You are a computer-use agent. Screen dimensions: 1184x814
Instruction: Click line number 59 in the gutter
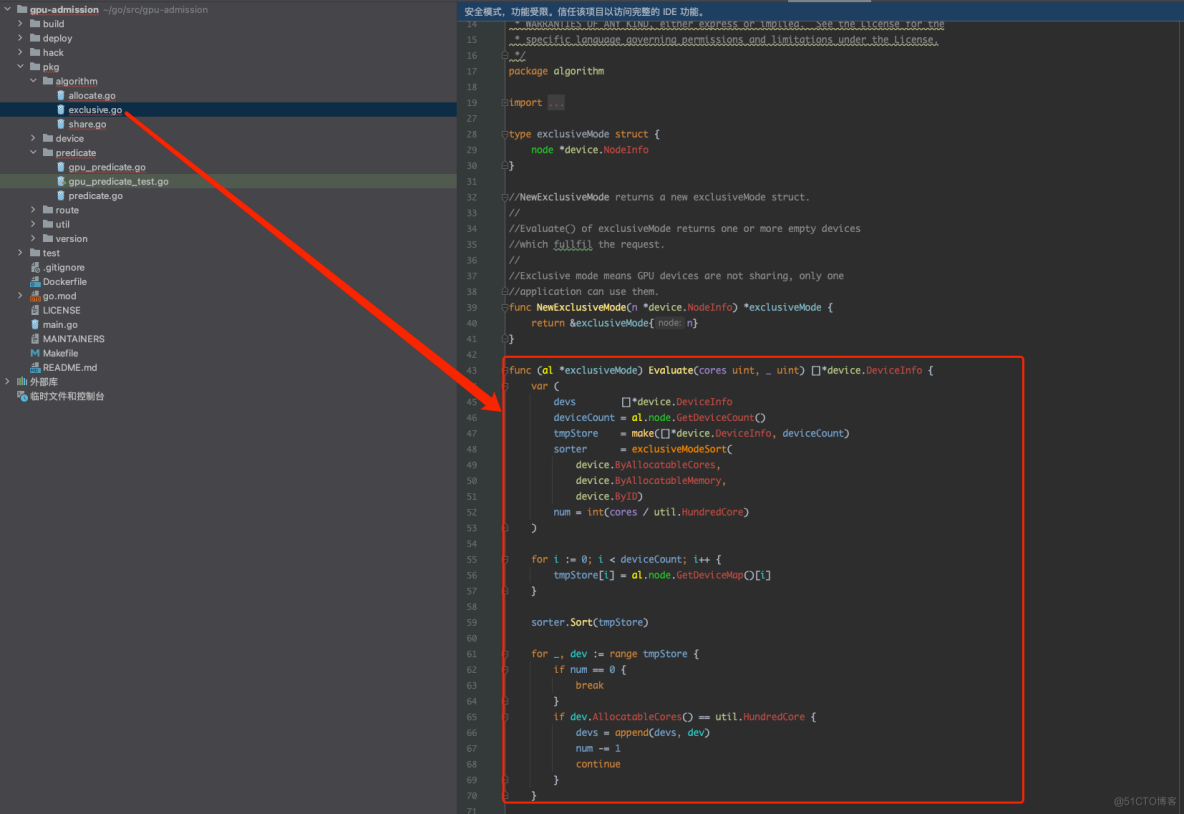[471, 622]
